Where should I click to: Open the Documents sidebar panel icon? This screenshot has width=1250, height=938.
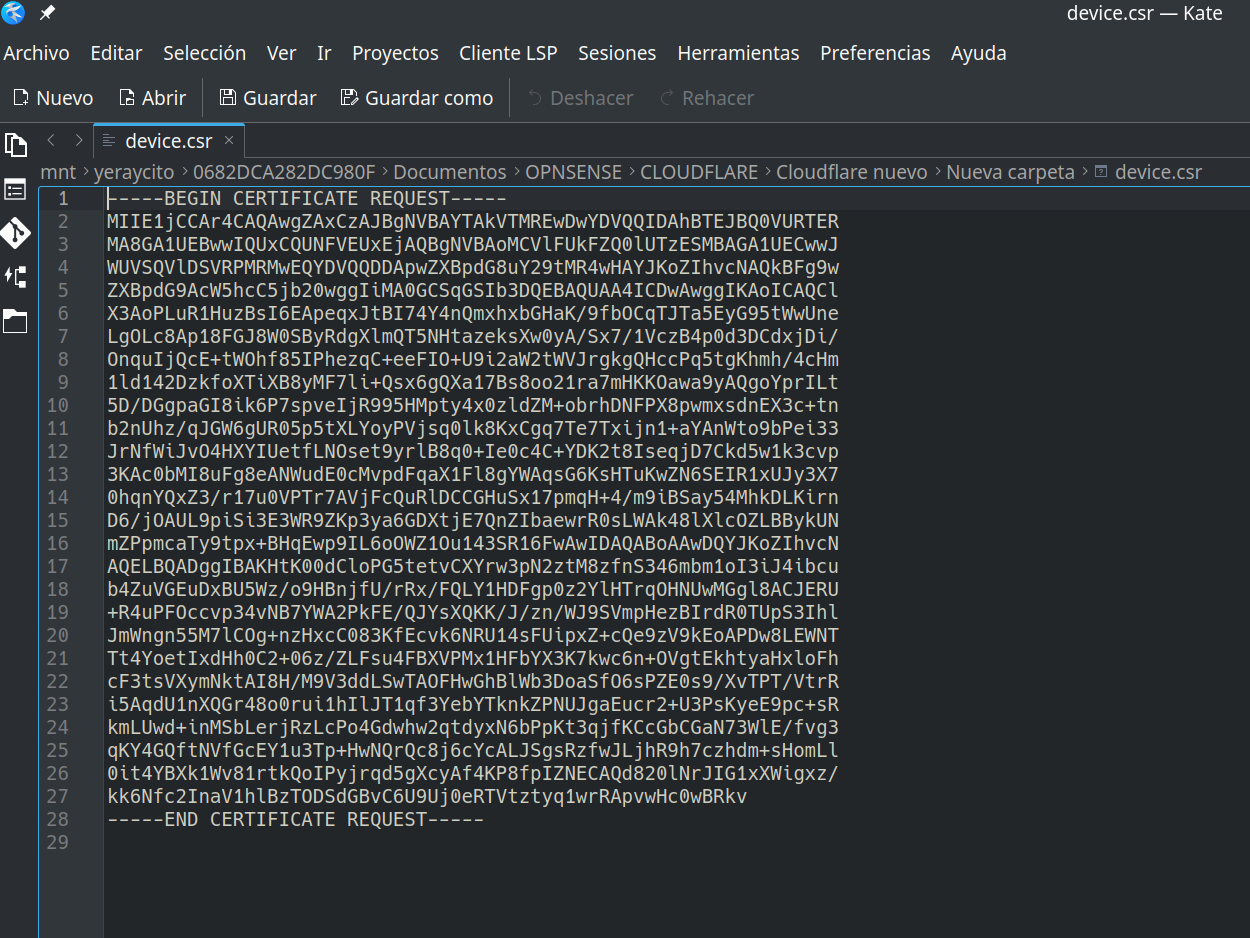[x=15, y=144]
